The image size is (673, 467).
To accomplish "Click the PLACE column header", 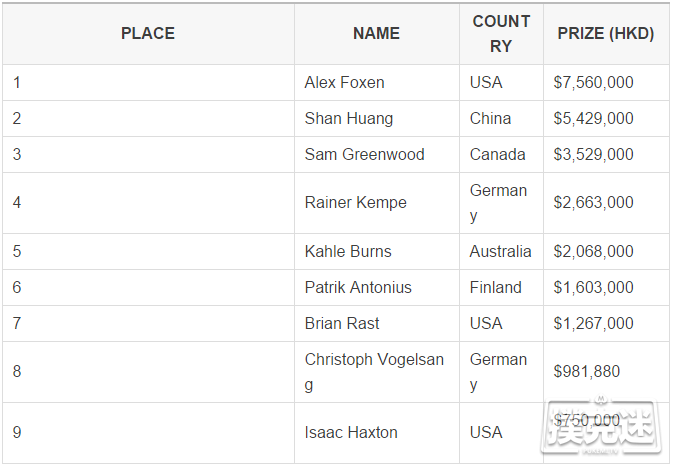I will [x=148, y=33].
